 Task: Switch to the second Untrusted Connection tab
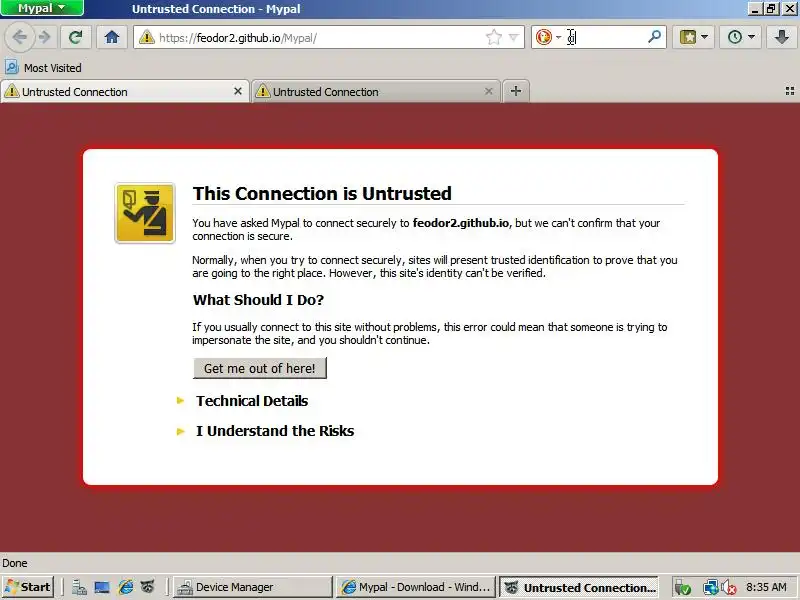click(376, 92)
